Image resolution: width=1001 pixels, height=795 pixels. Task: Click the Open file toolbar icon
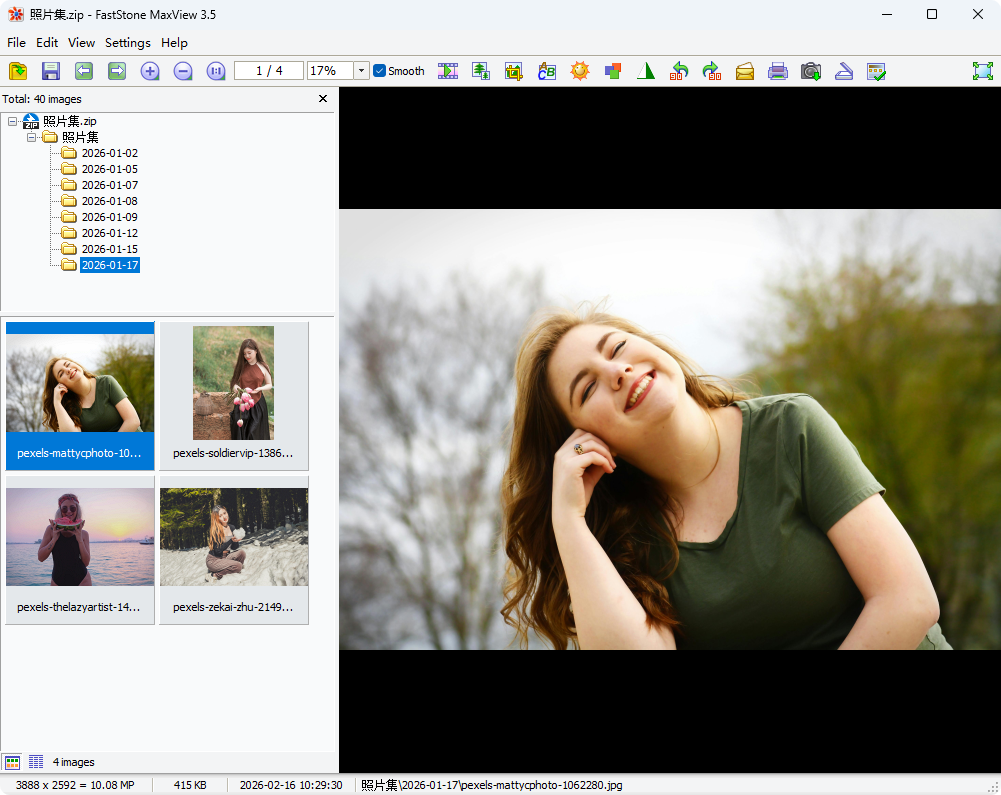18,71
